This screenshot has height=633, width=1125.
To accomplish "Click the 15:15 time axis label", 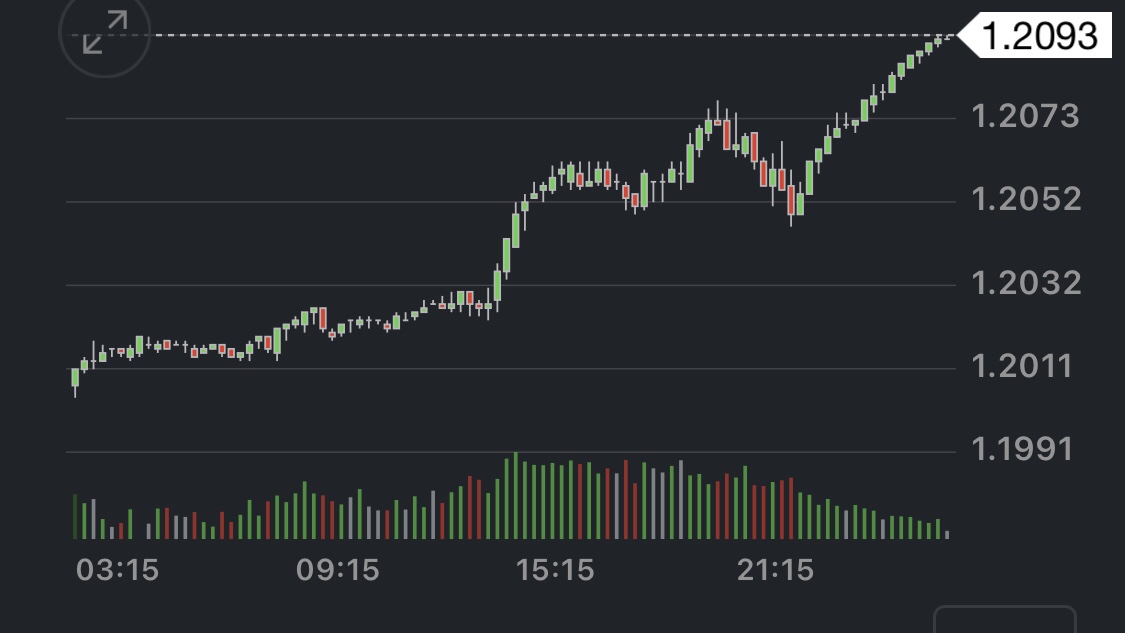I will coord(555,571).
